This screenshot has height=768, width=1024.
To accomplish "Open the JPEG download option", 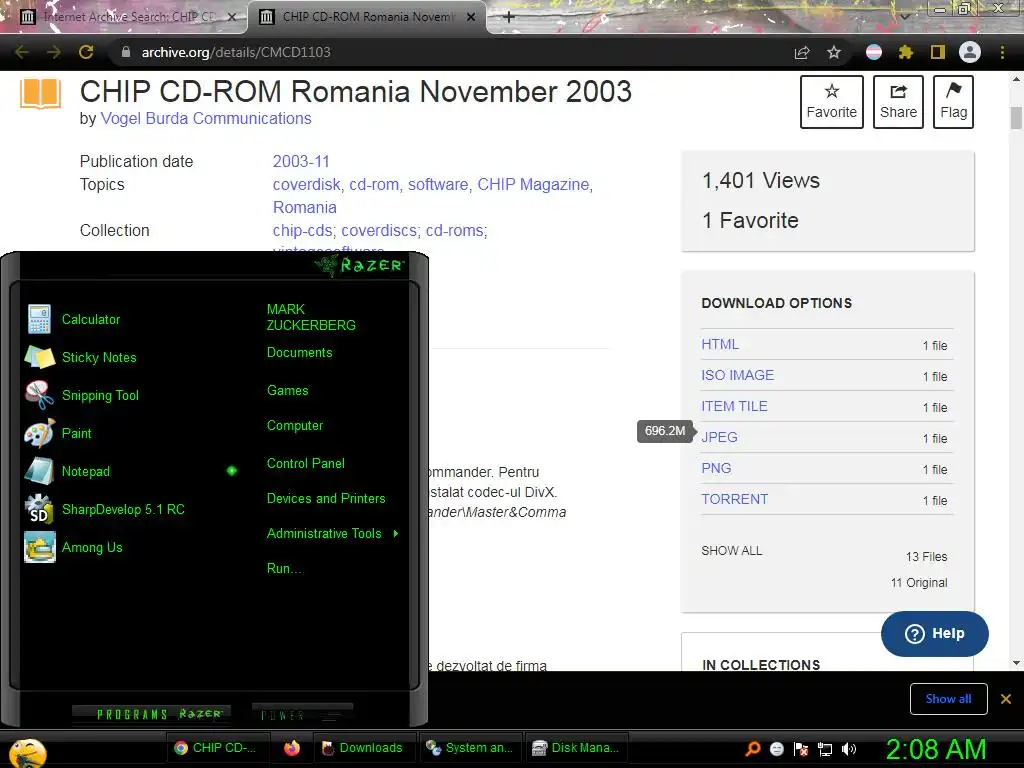I will coord(719,438).
